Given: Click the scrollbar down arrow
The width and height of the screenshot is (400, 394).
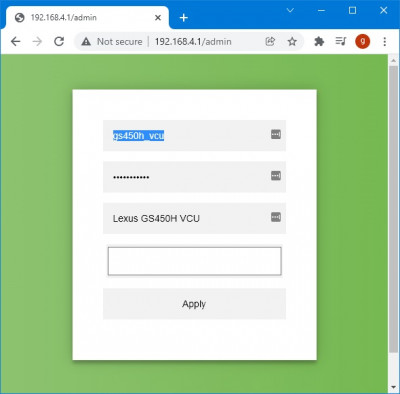Looking at the screenshot, I should pos(393,388).
